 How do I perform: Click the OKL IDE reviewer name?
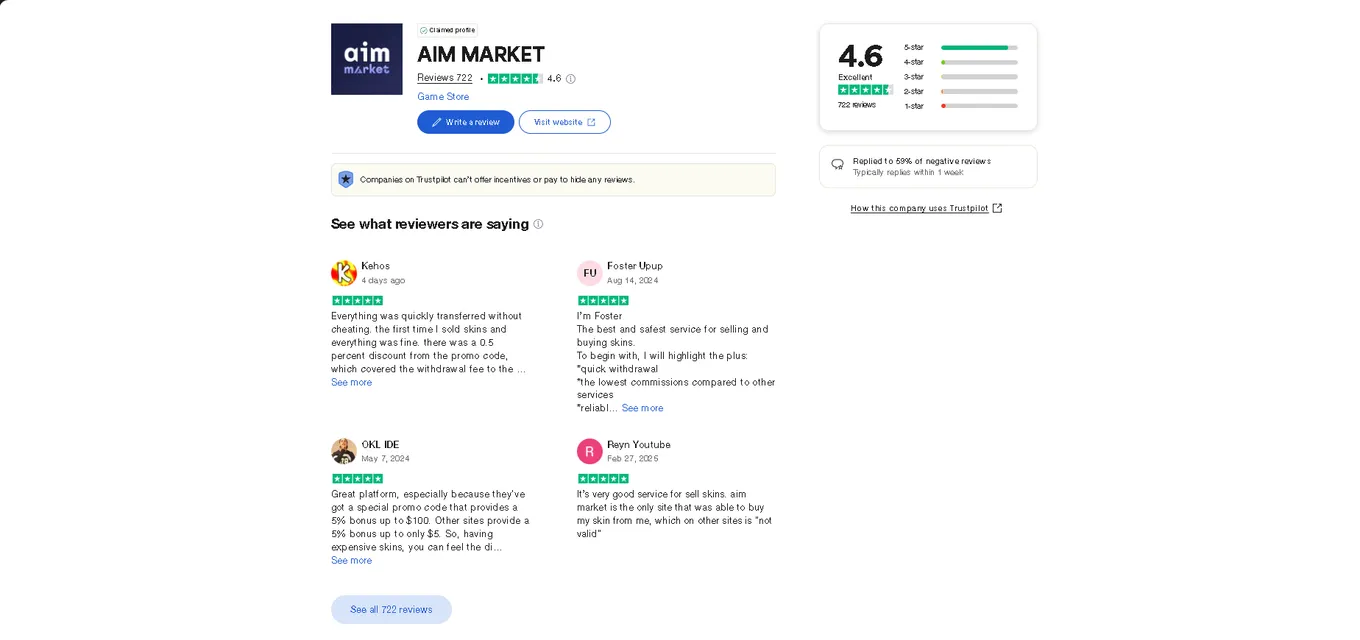pos(380,444)
